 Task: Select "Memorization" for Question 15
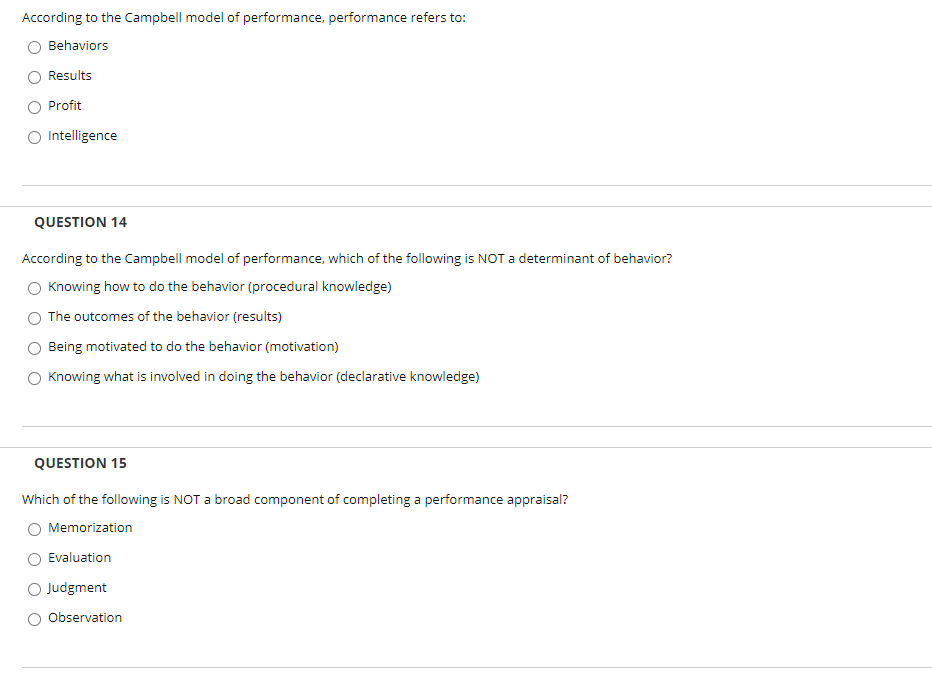(34, 528)
